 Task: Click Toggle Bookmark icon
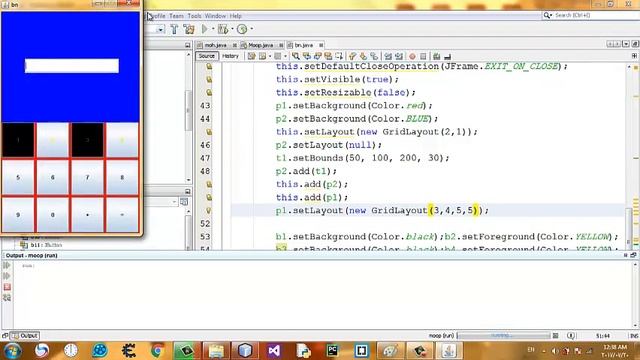click(374, 56)
